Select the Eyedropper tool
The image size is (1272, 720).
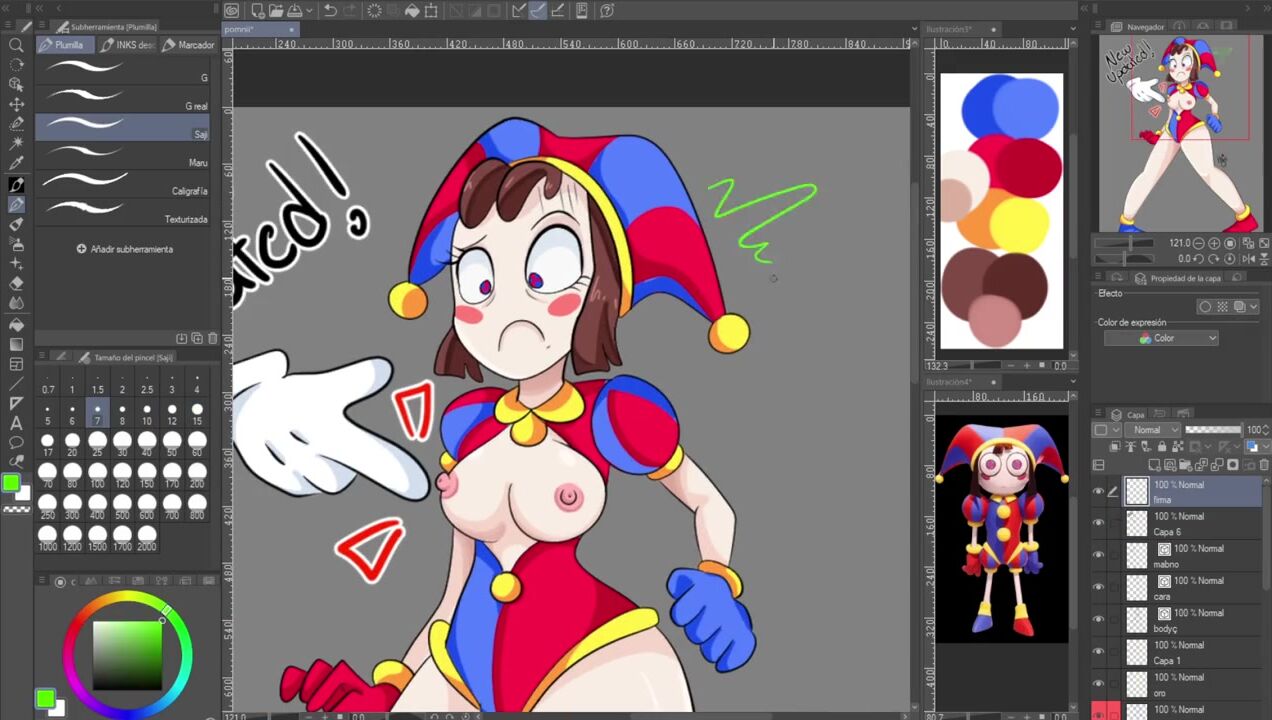16,164
